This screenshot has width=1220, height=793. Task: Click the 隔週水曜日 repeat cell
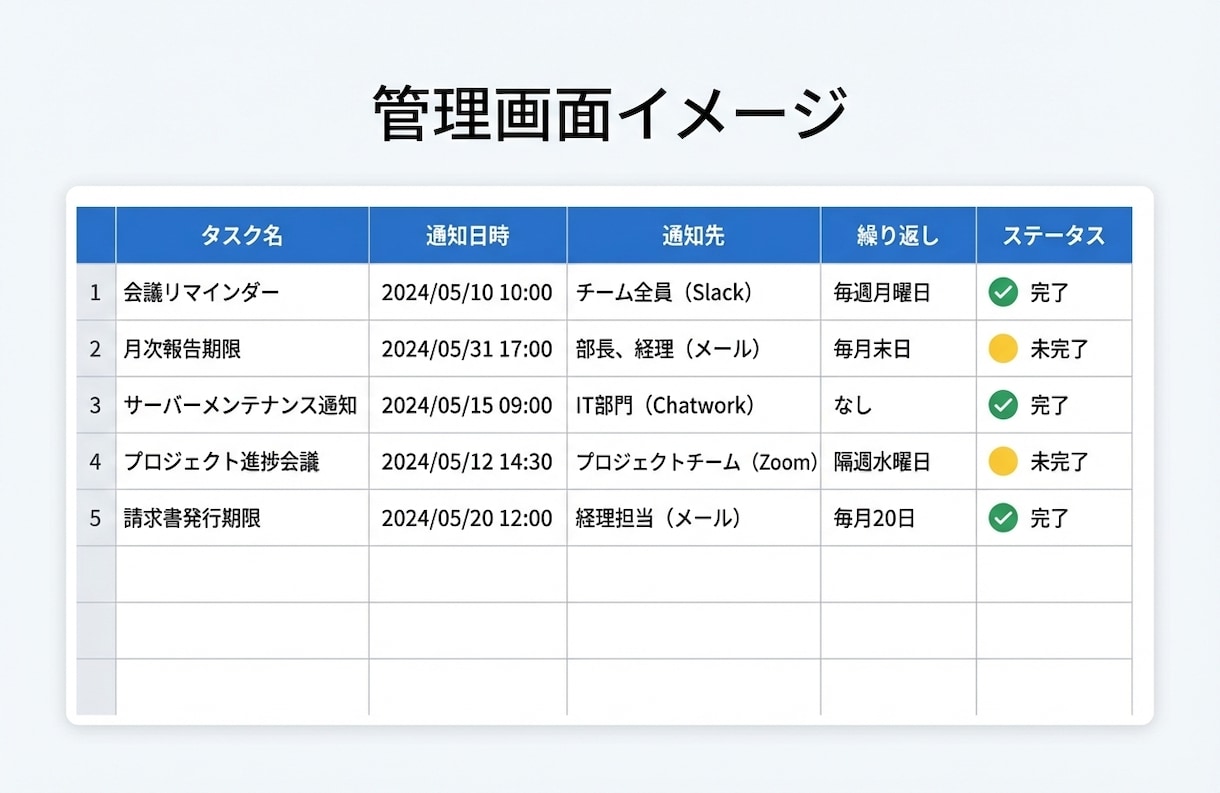tap(898, 461)
